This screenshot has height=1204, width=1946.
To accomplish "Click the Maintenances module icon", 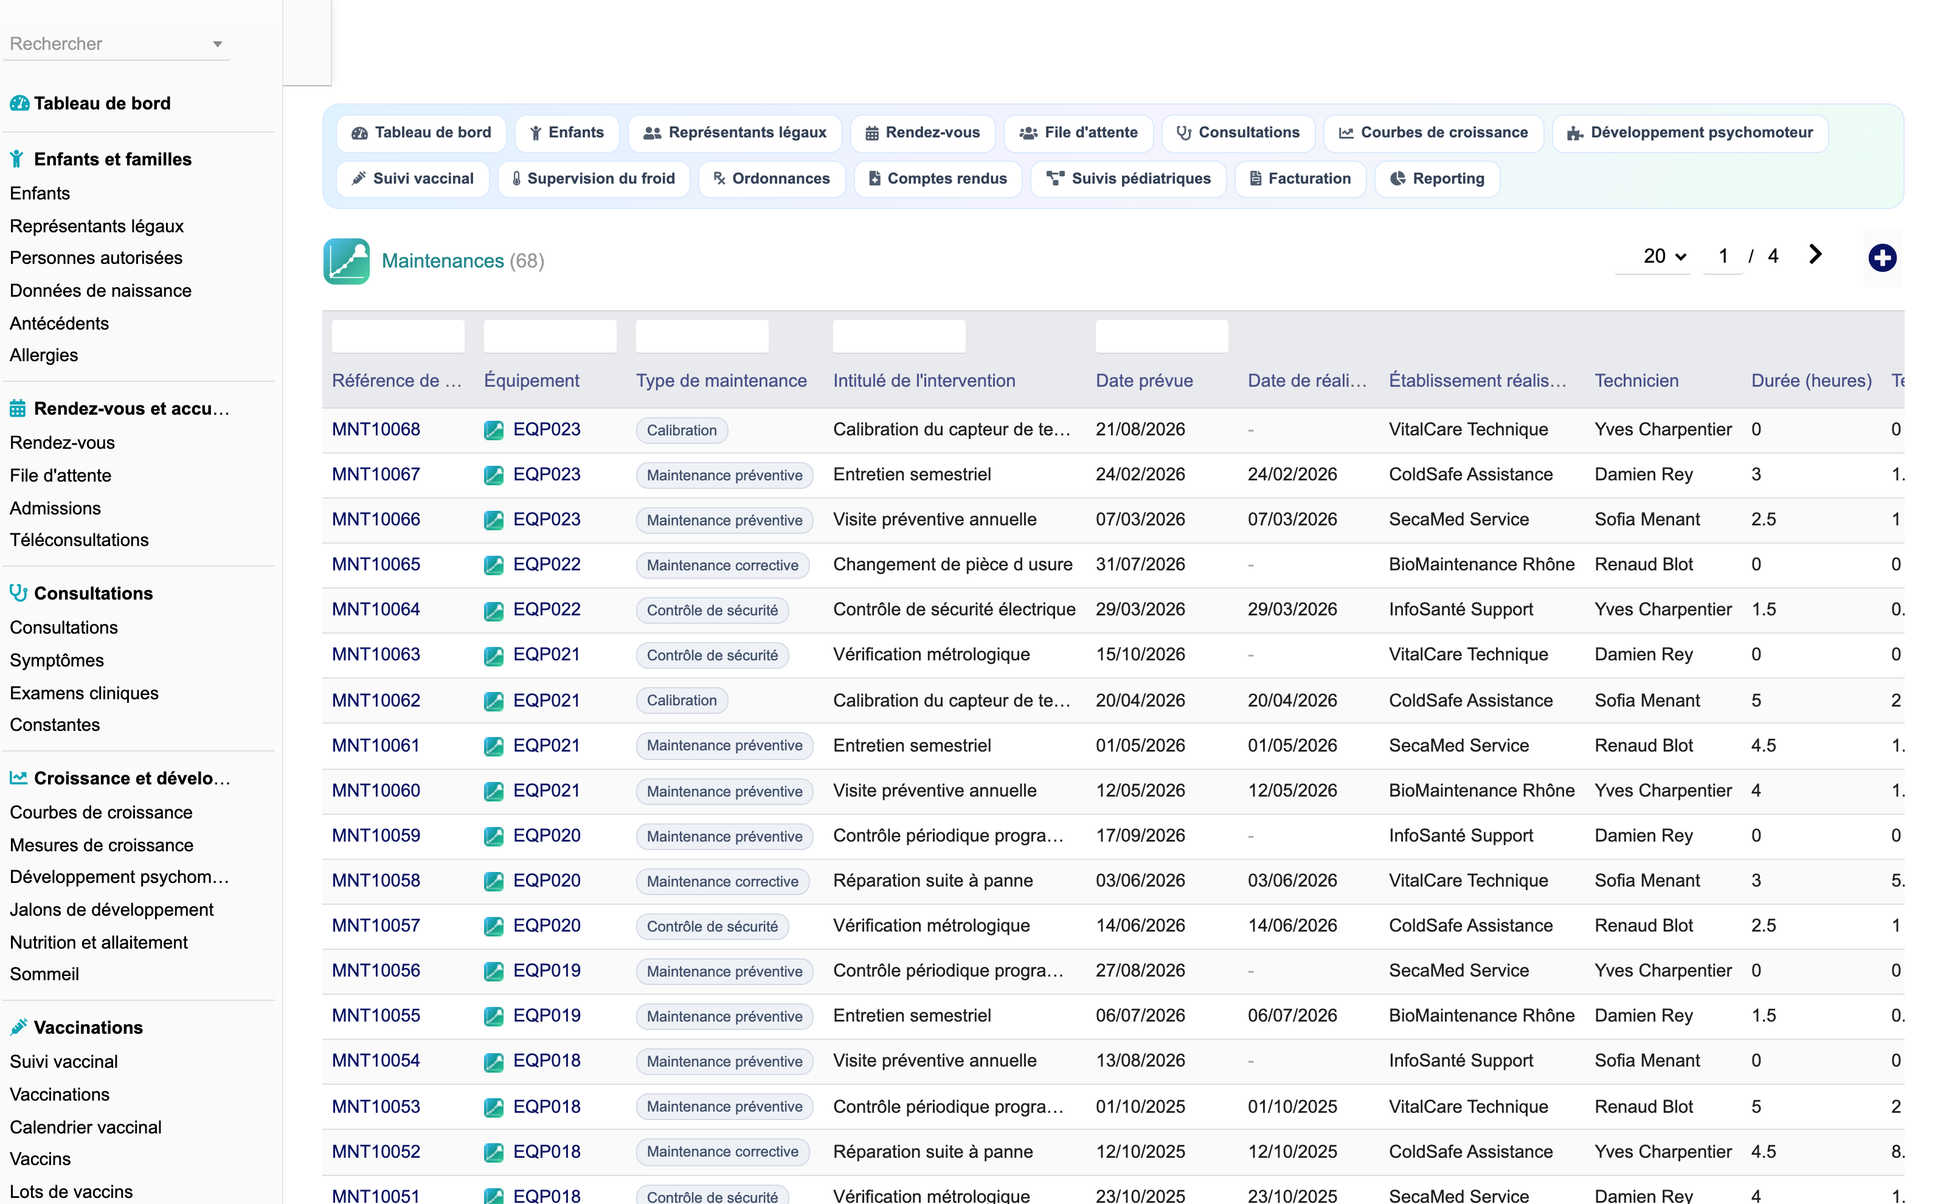I will click(346, 261).
